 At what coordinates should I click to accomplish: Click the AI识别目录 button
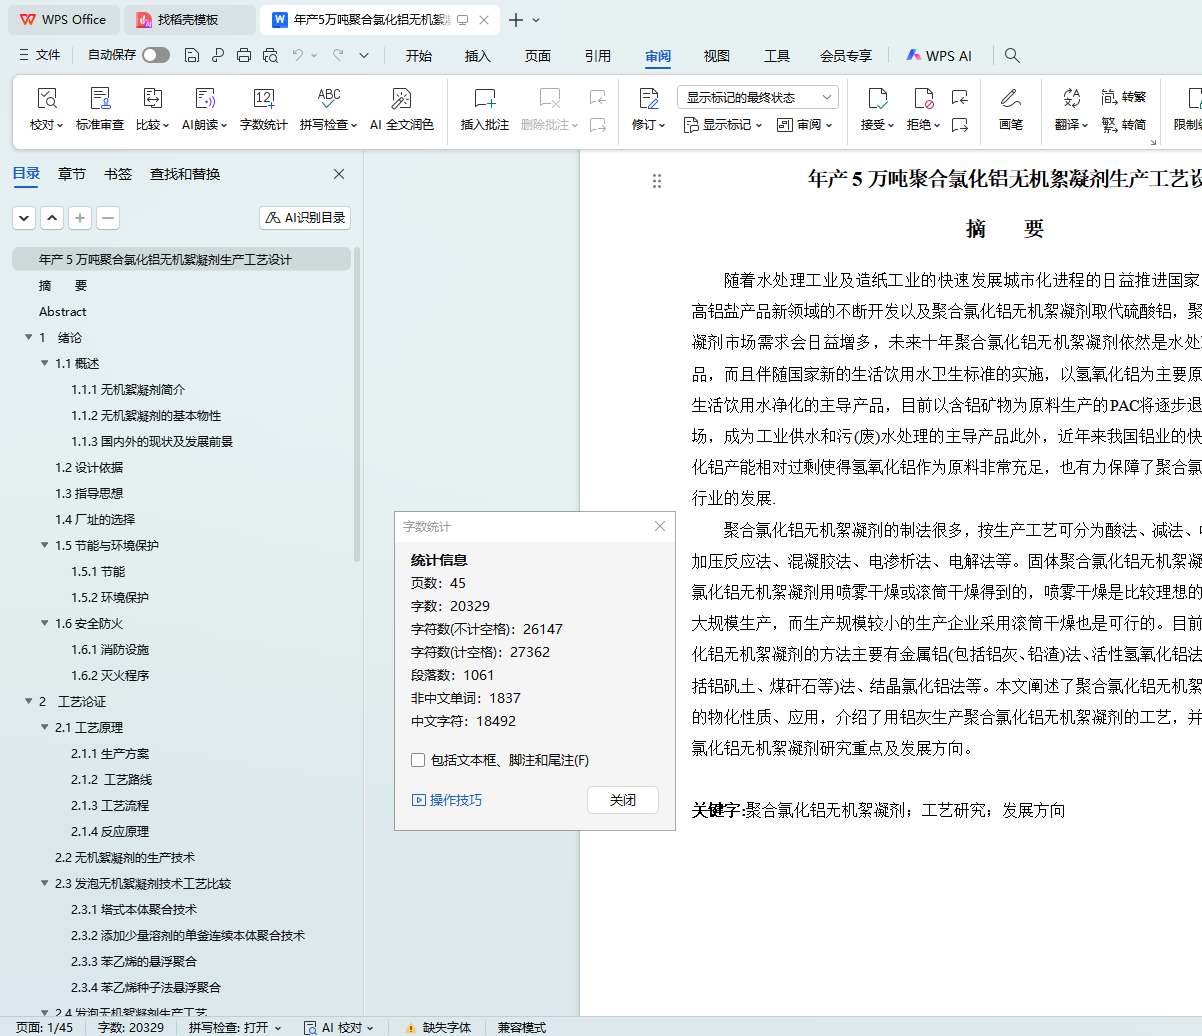point(305,217)
